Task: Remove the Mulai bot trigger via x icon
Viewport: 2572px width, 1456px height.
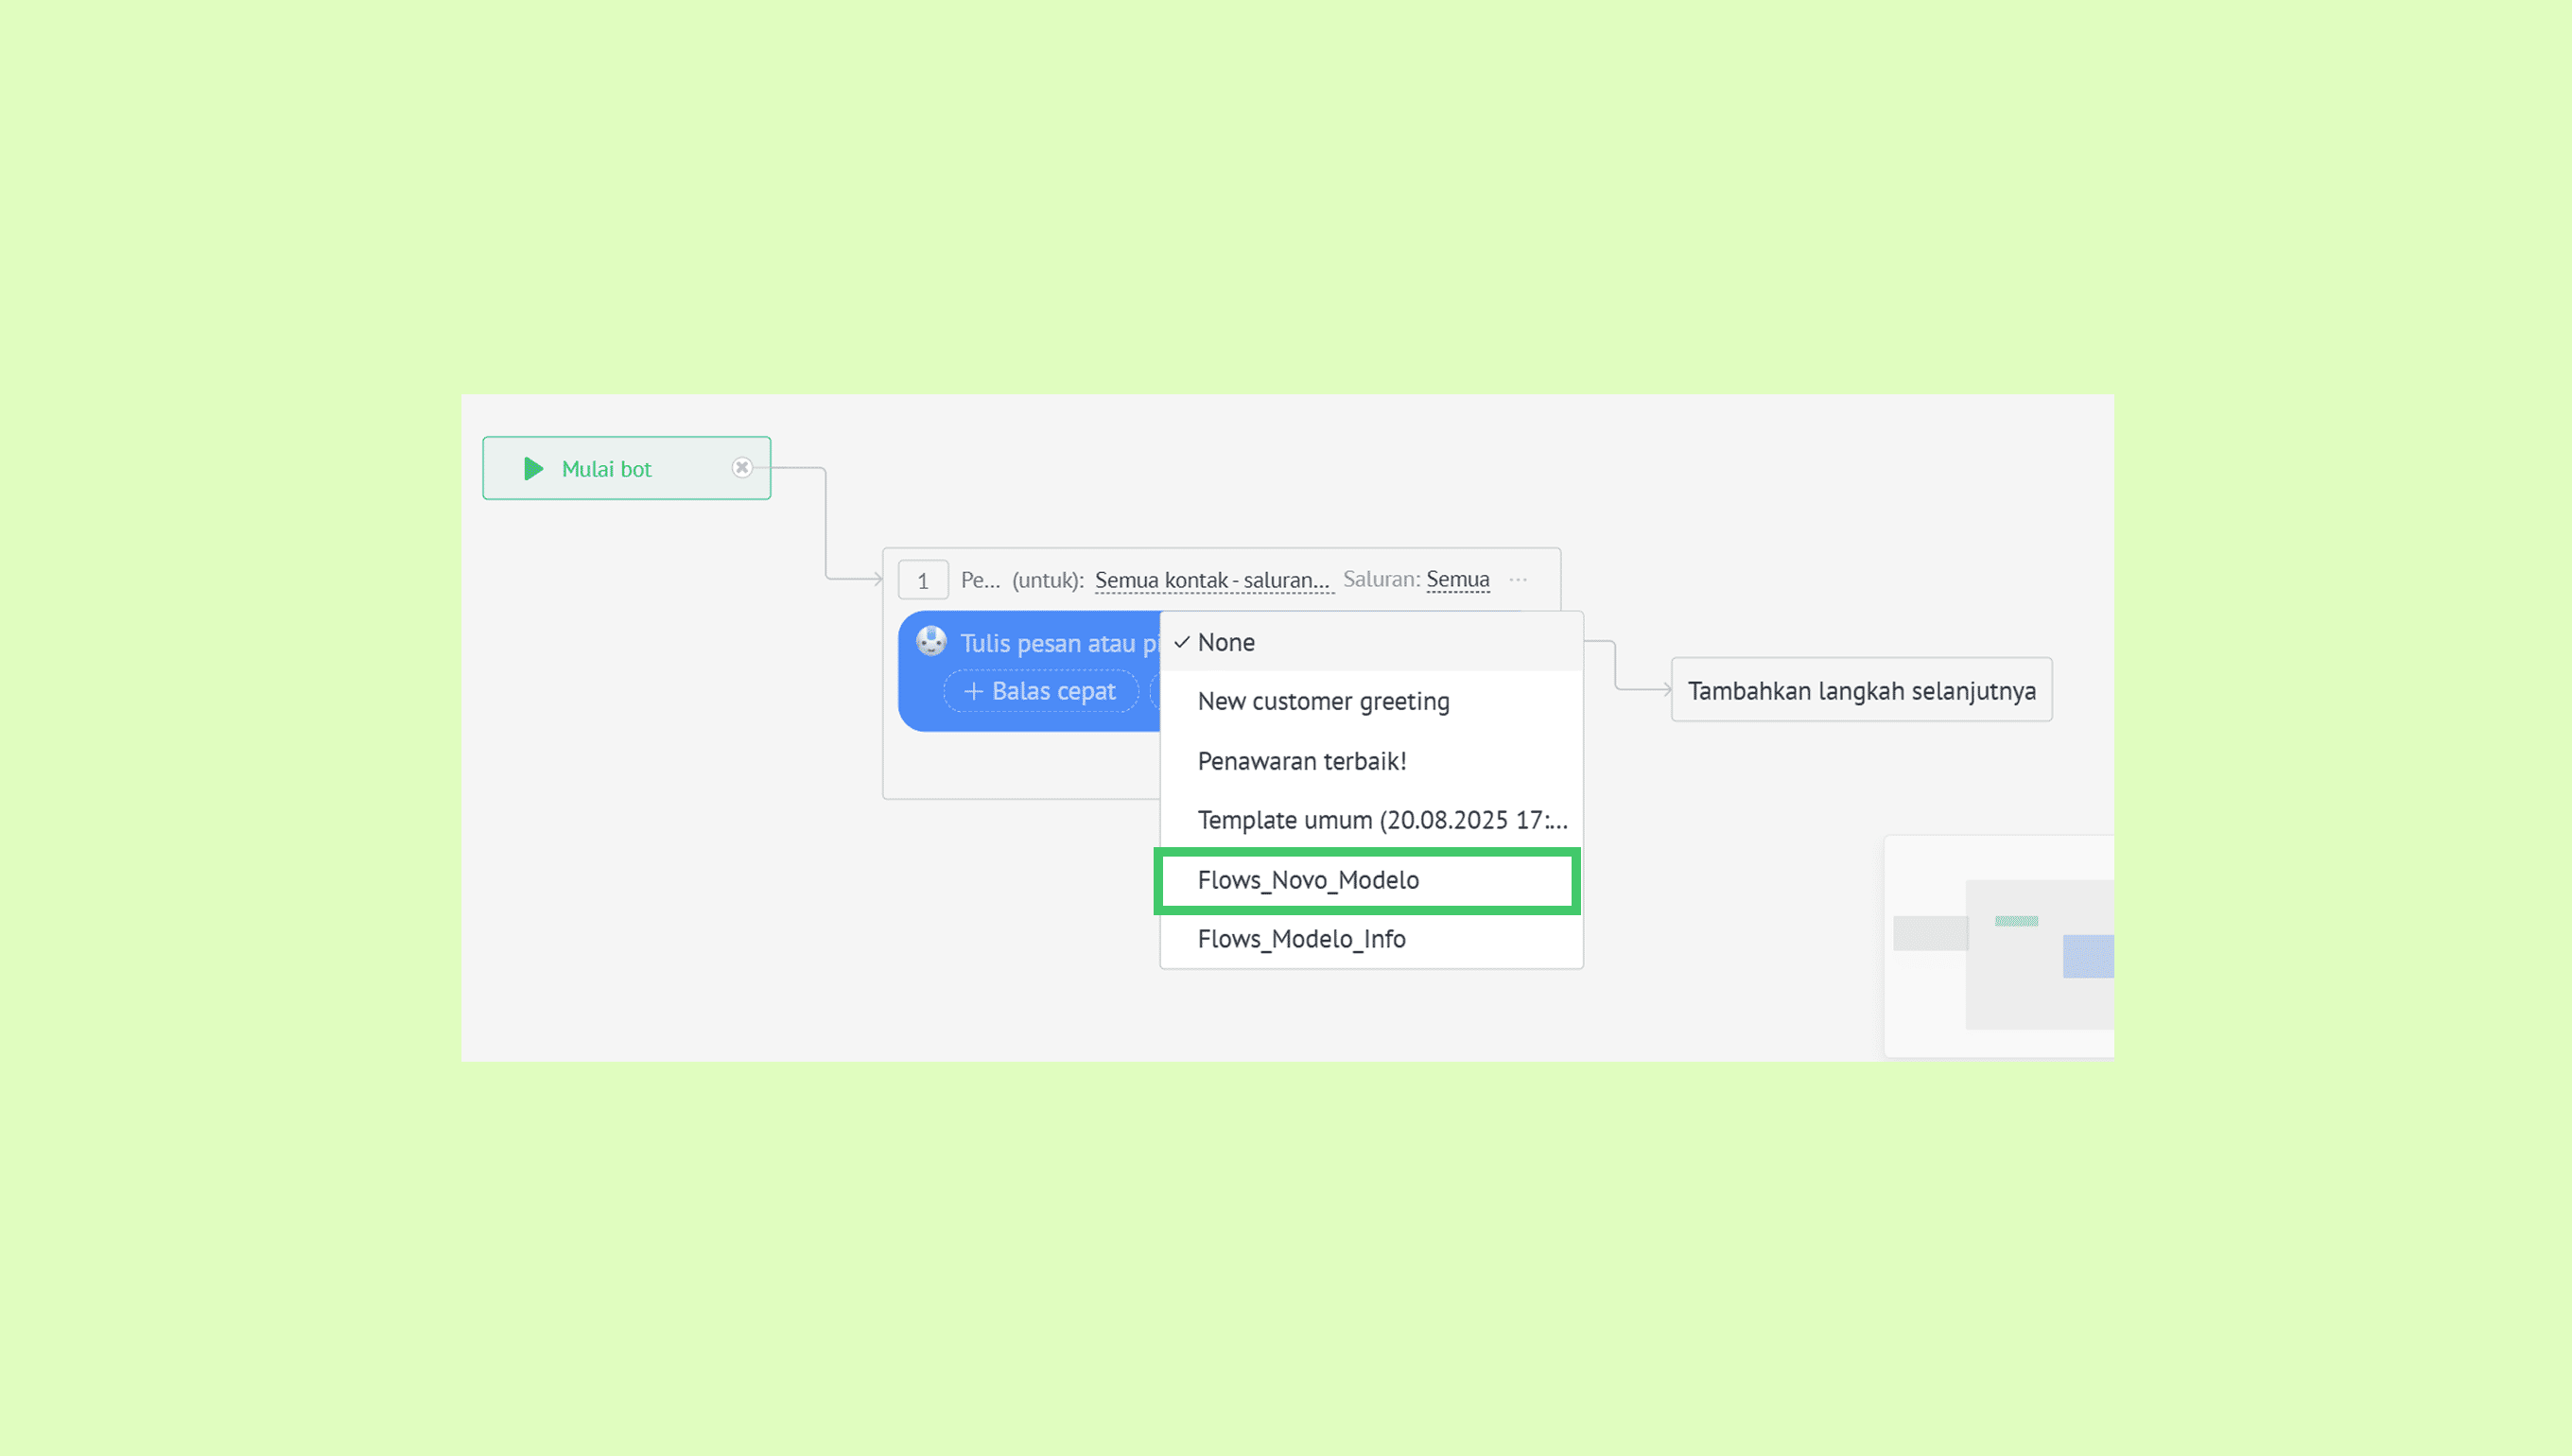Action: point(741,467)
